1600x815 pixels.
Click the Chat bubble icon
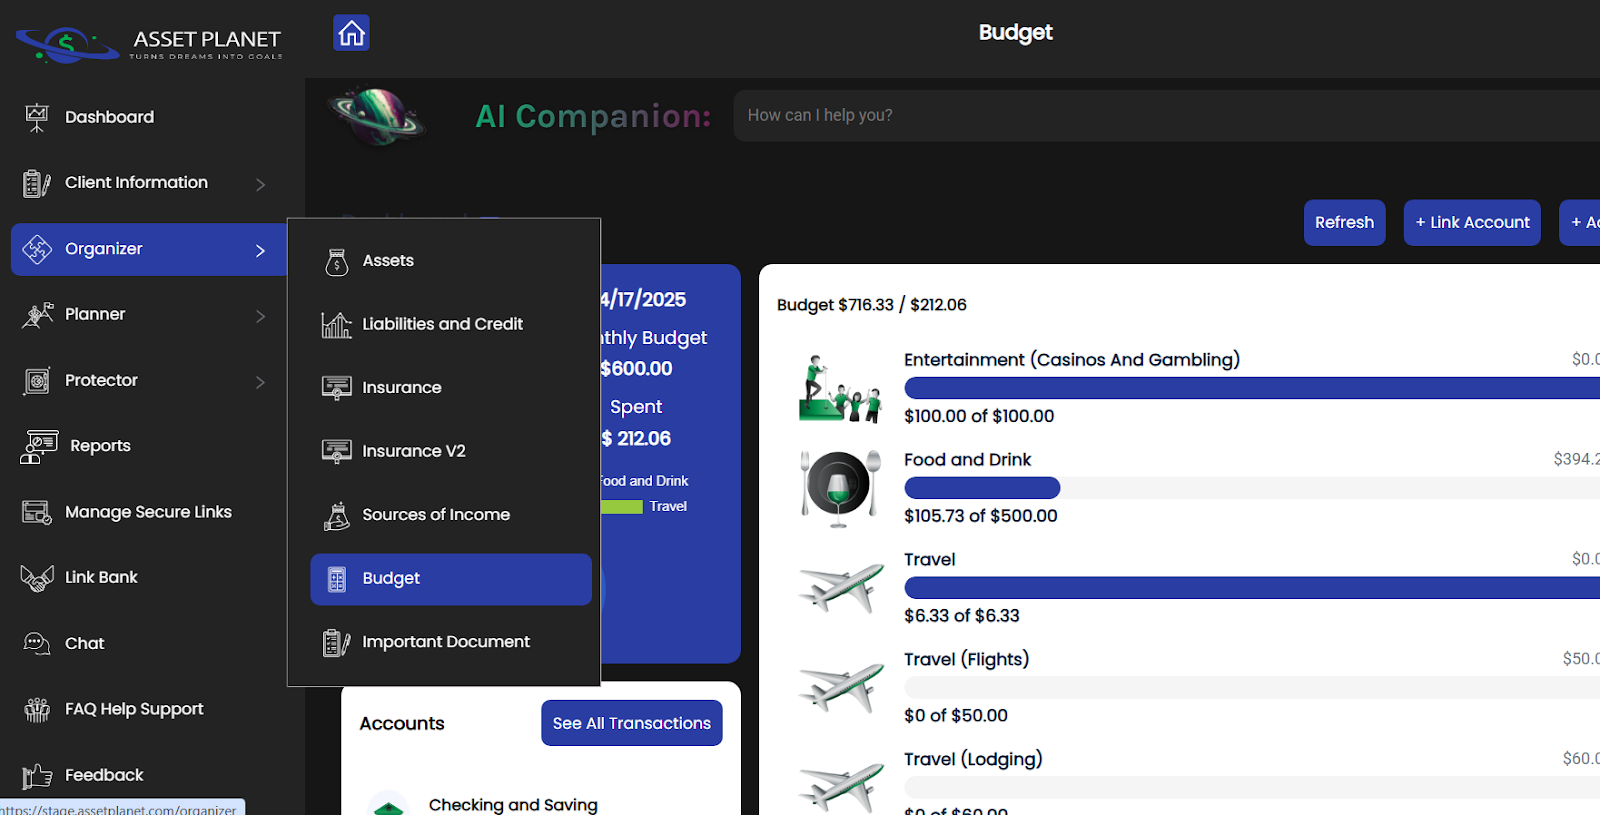tap(37, 644)
